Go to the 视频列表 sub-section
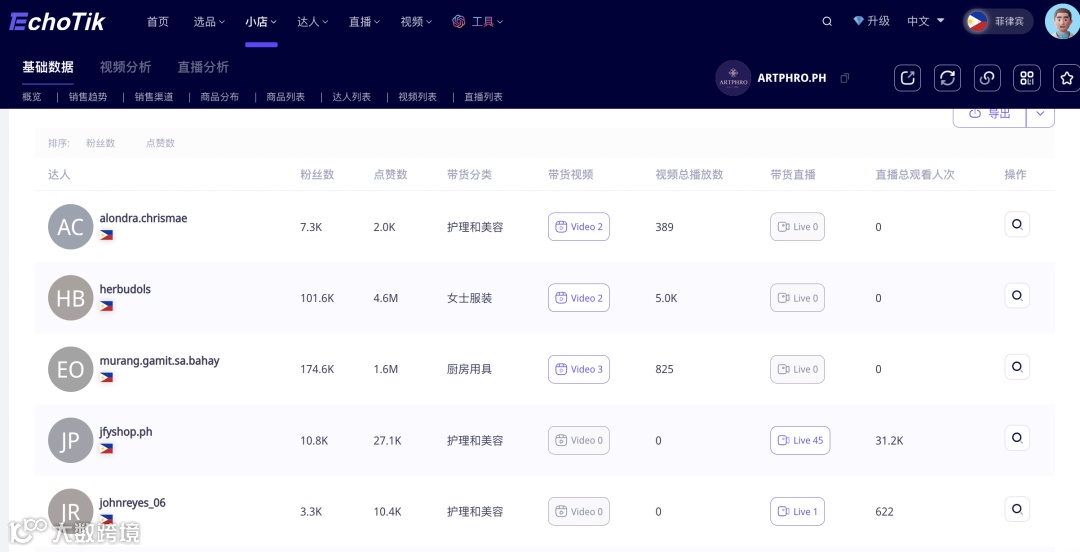 (x=417, y=97)
